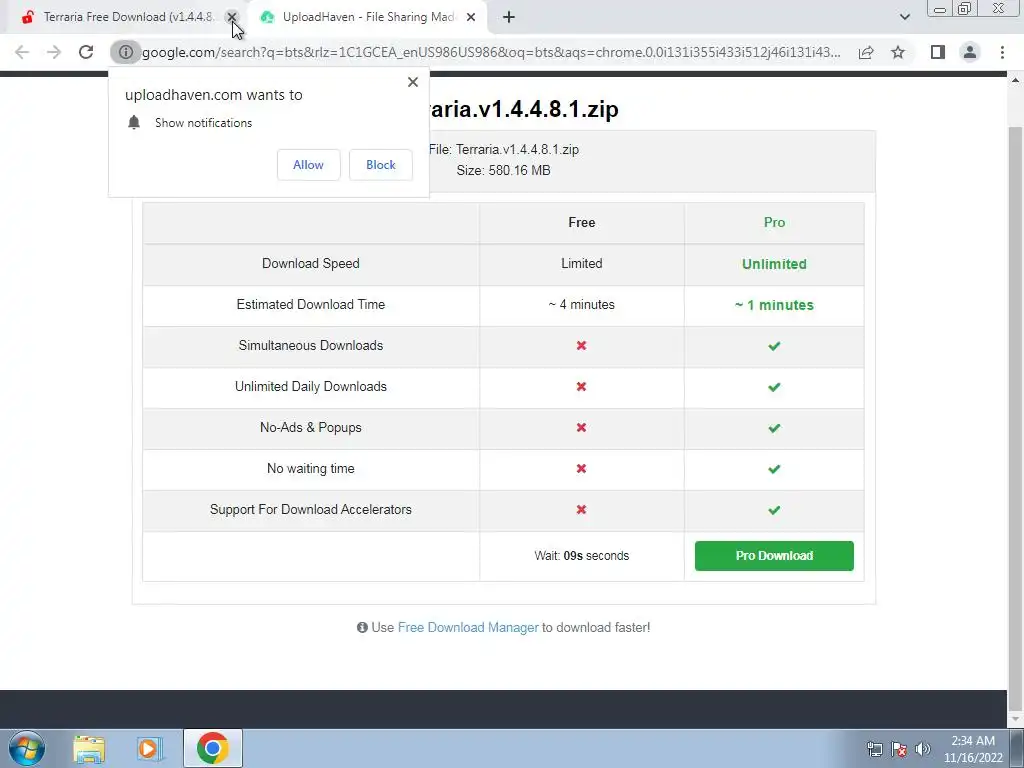This screenshot has height=768, width=1024.
Task: Open Action Center flag tray icon
Action: (899, 749)
